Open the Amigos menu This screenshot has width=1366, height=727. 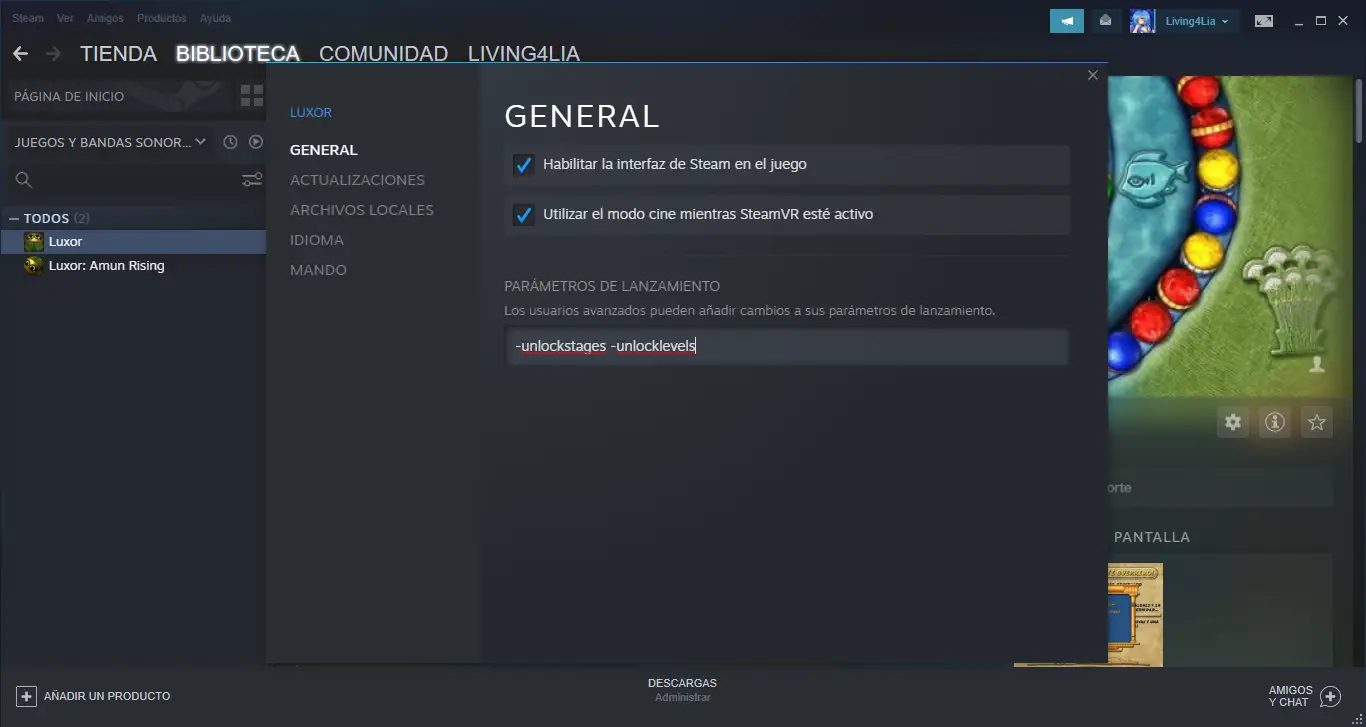[x=106, y=18]
